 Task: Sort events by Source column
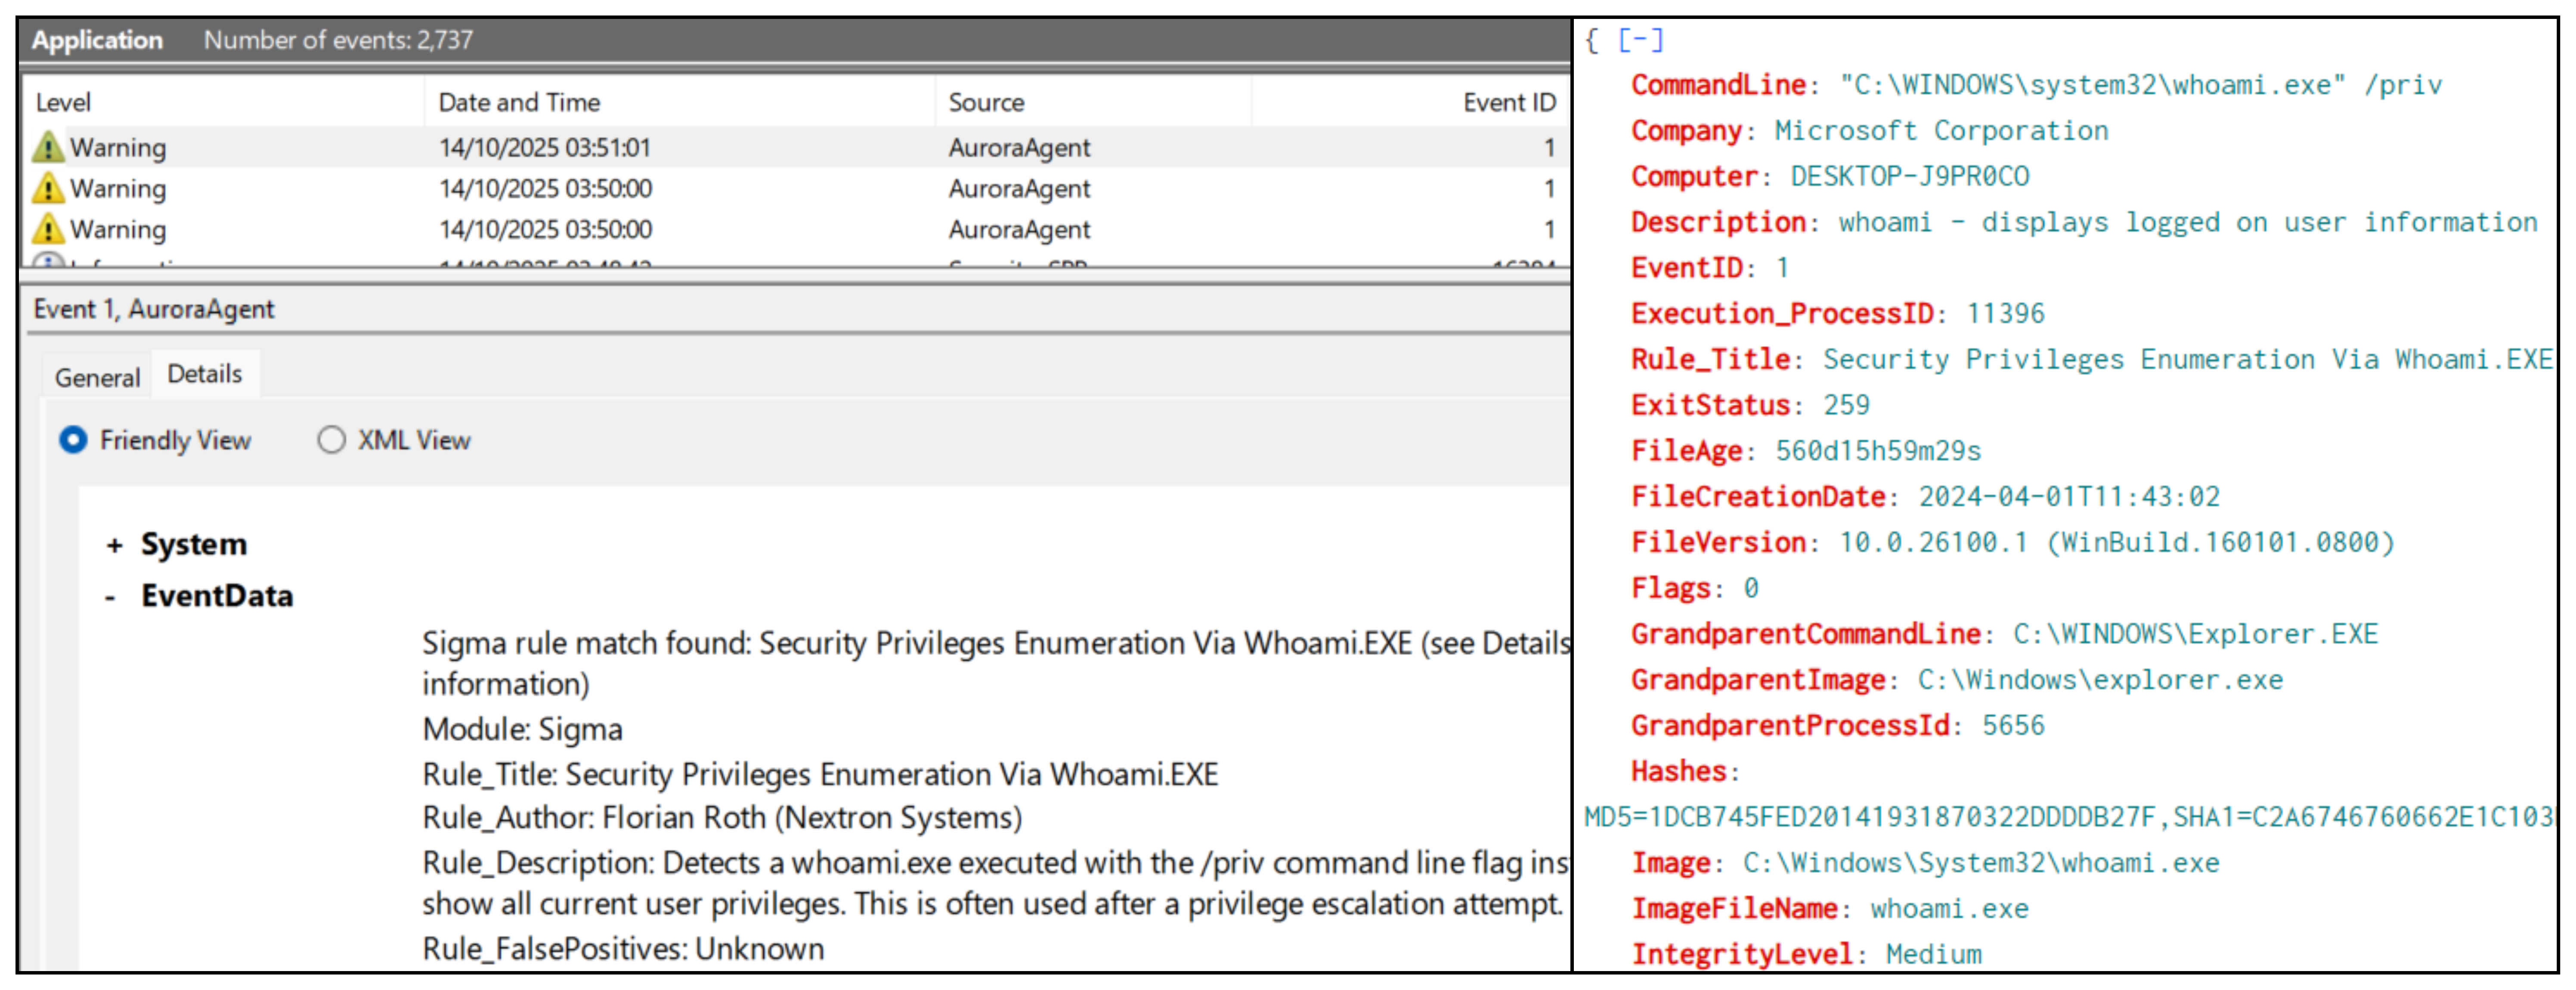986,102
